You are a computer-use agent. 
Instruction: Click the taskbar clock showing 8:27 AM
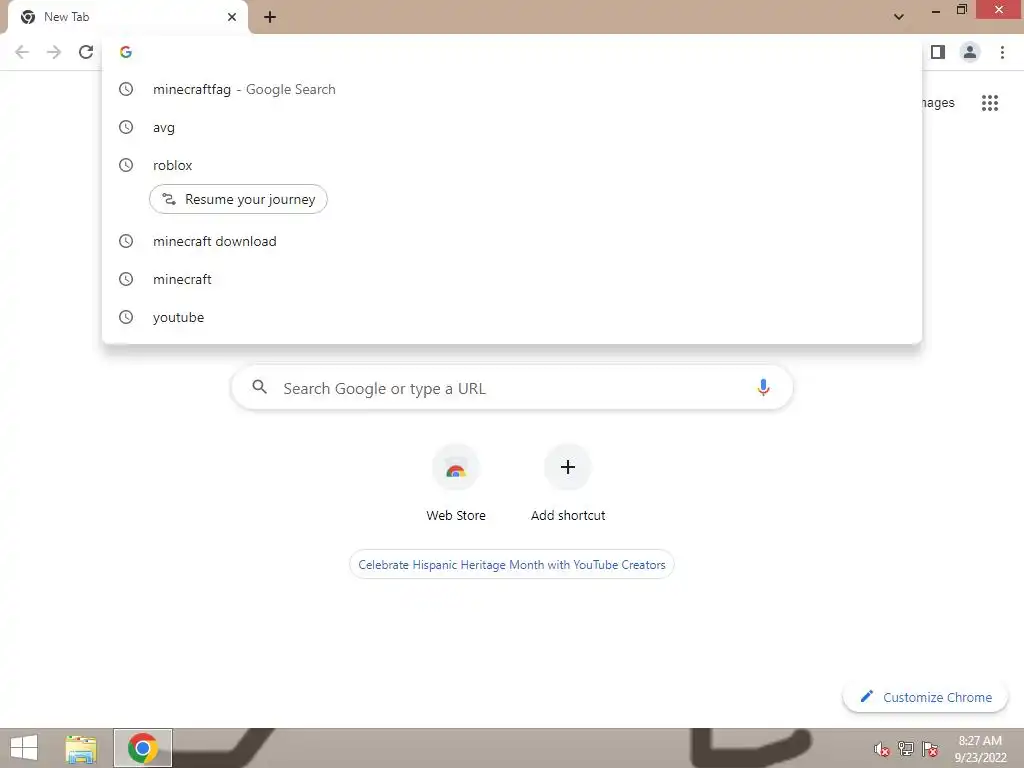click(980, 749)
